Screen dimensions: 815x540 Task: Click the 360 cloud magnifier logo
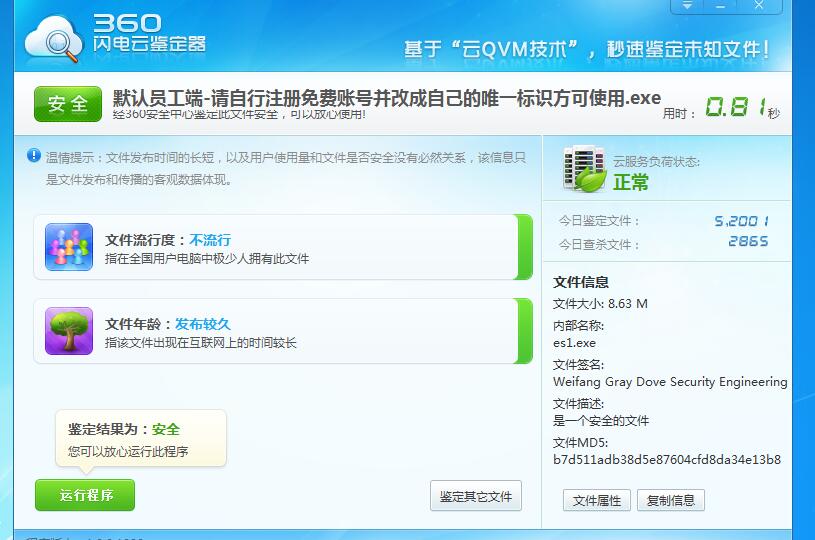click(x=54, y=39)
